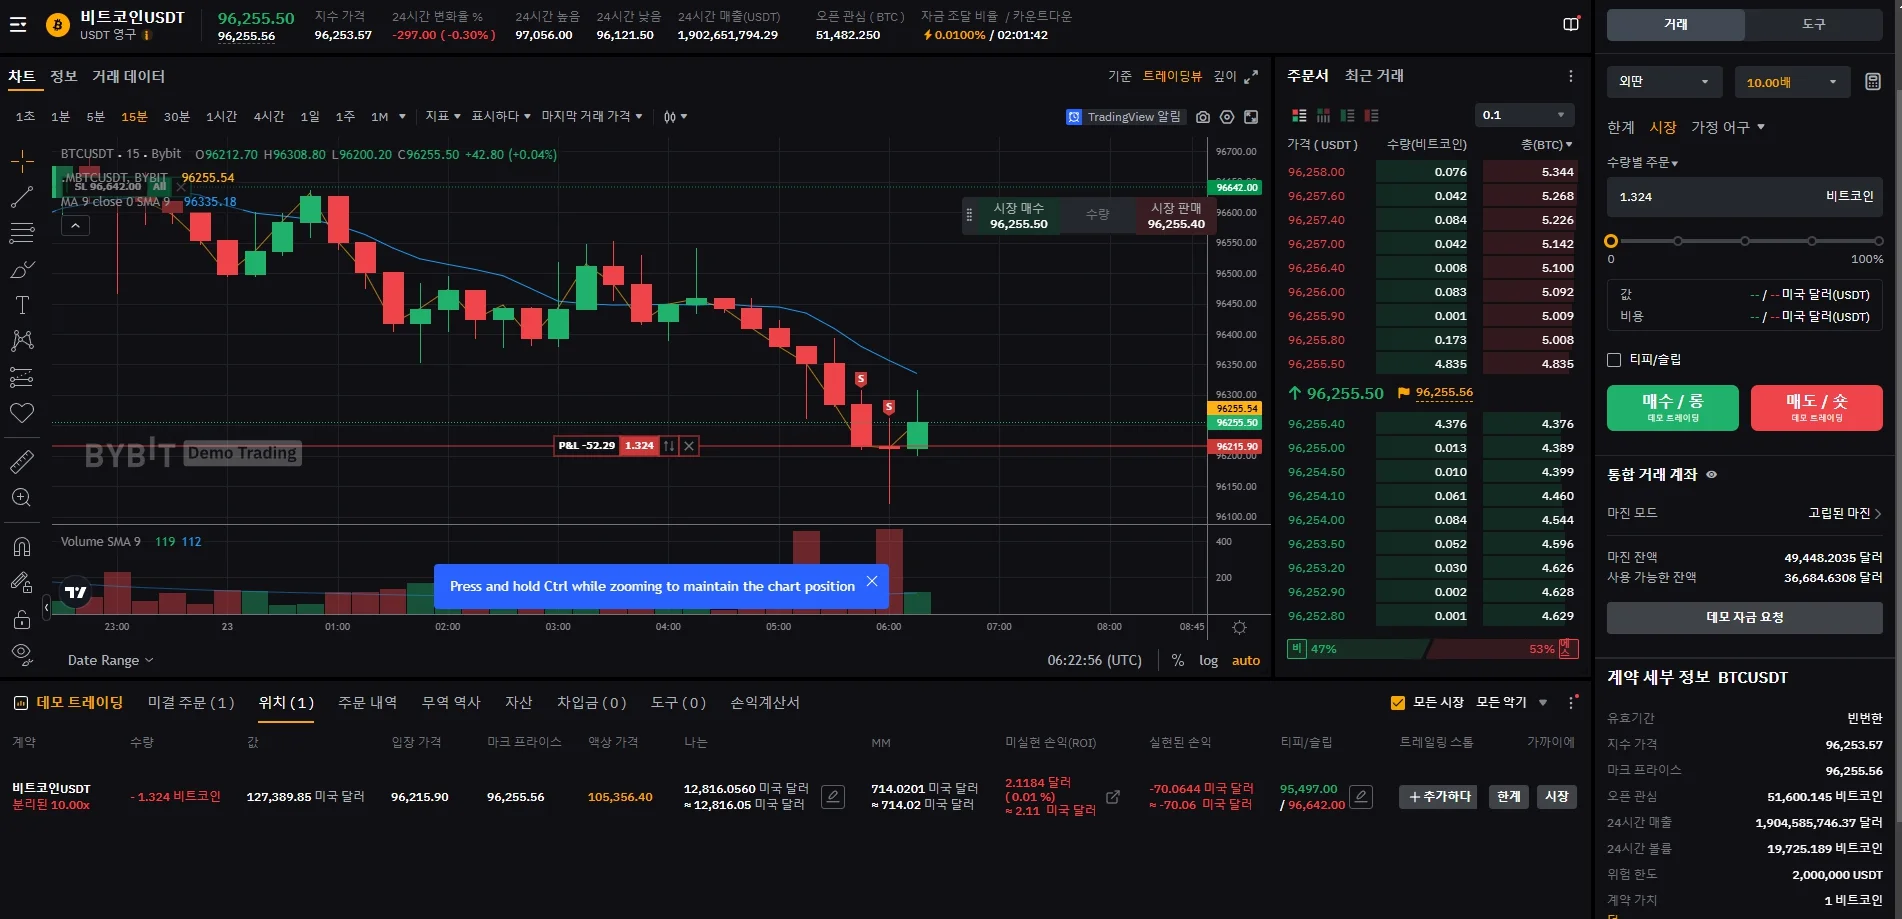1902x919 pixels.
Task: Open the hamburger main menu
Action: (18, 25)
